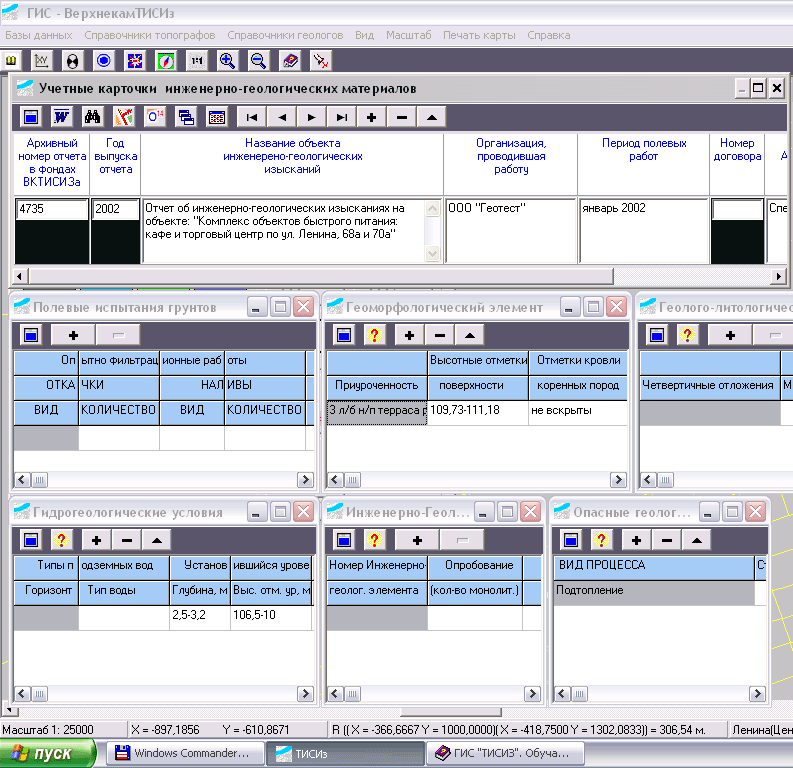Viewport: 793px width, 768px height.
Task: Open Вид menu
Action: [x=364, y=35]
